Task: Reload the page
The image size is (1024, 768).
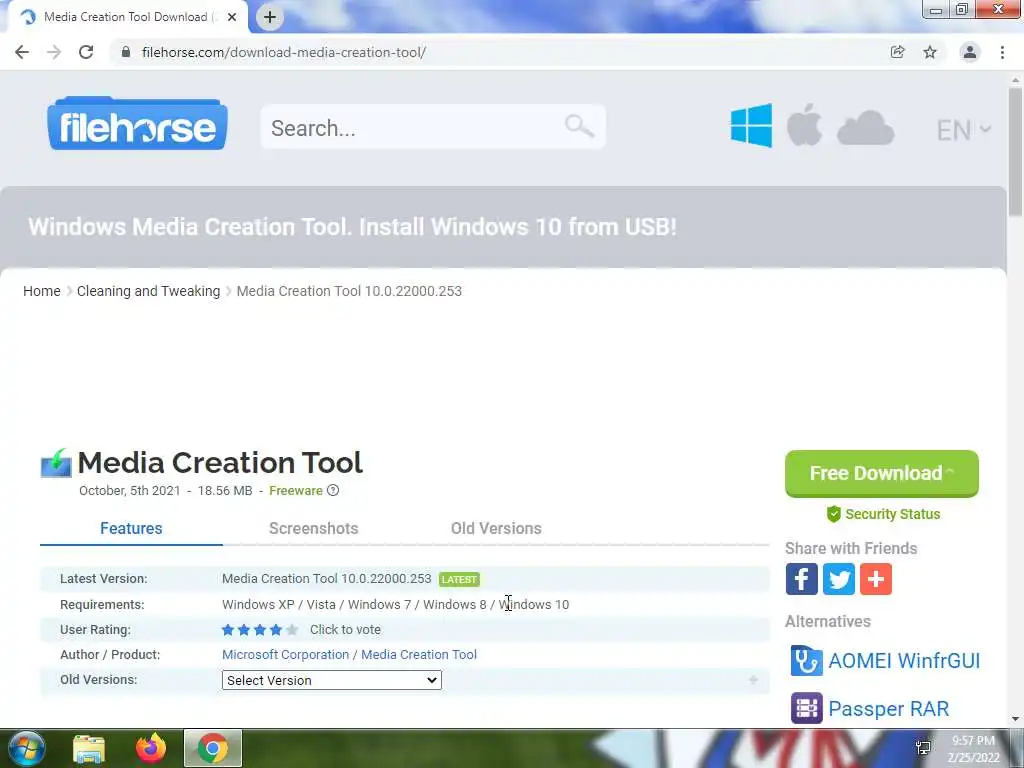Action: 86,52
